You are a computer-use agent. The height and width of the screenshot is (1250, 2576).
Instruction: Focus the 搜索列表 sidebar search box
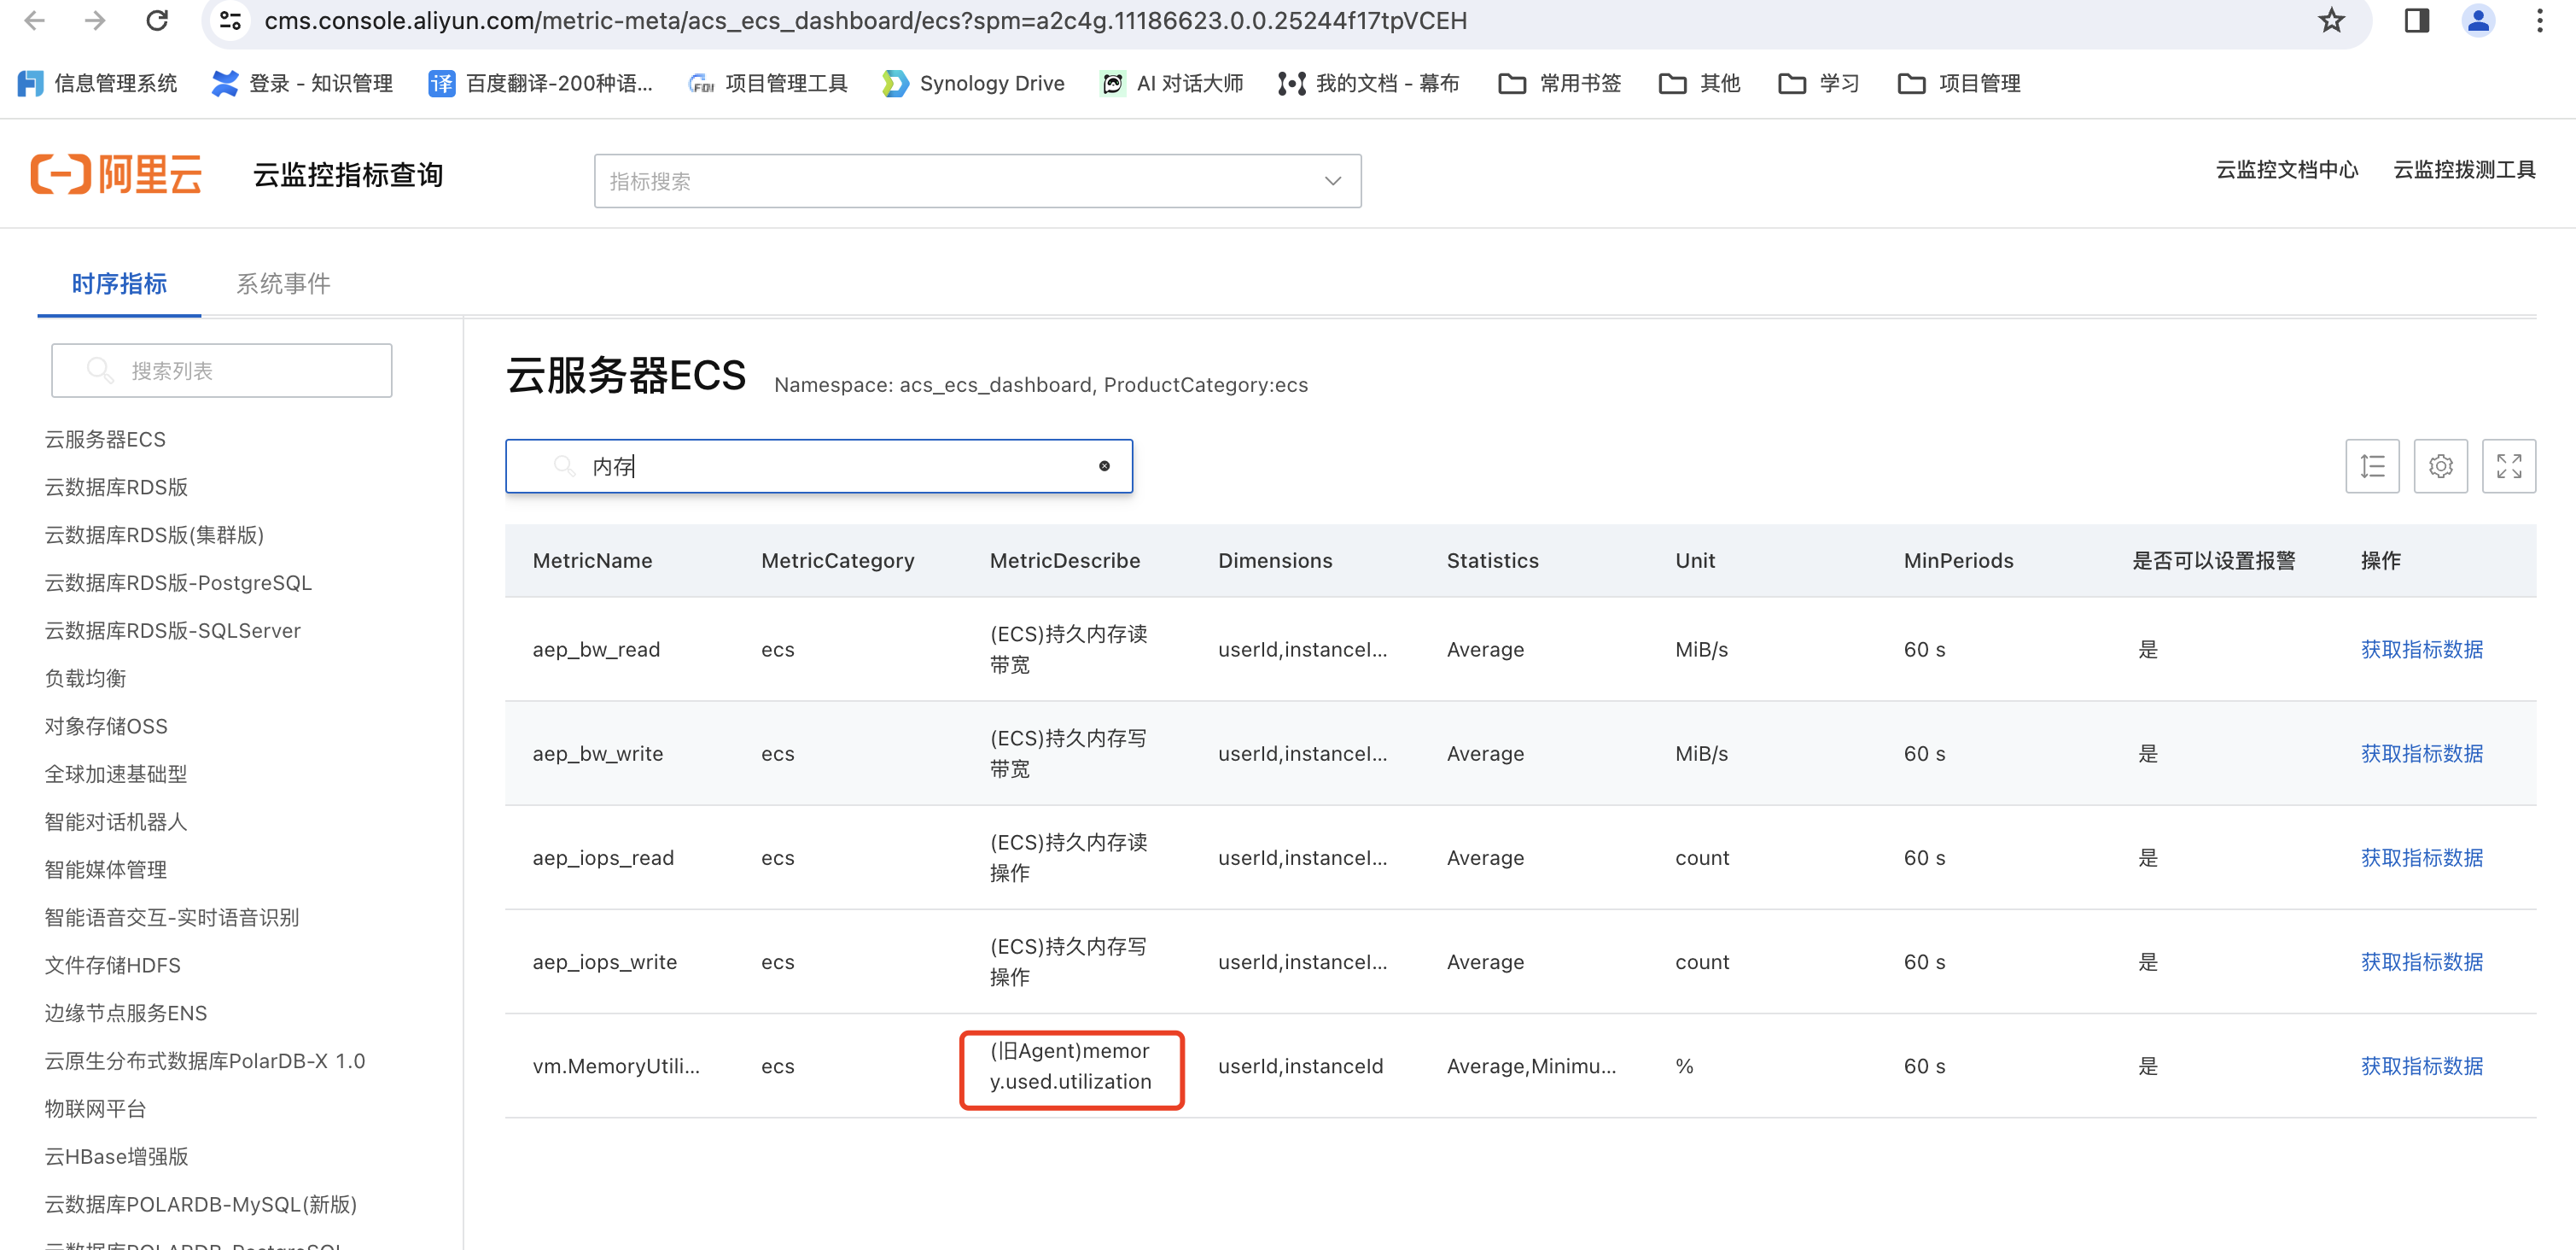(x=221, y=371)
